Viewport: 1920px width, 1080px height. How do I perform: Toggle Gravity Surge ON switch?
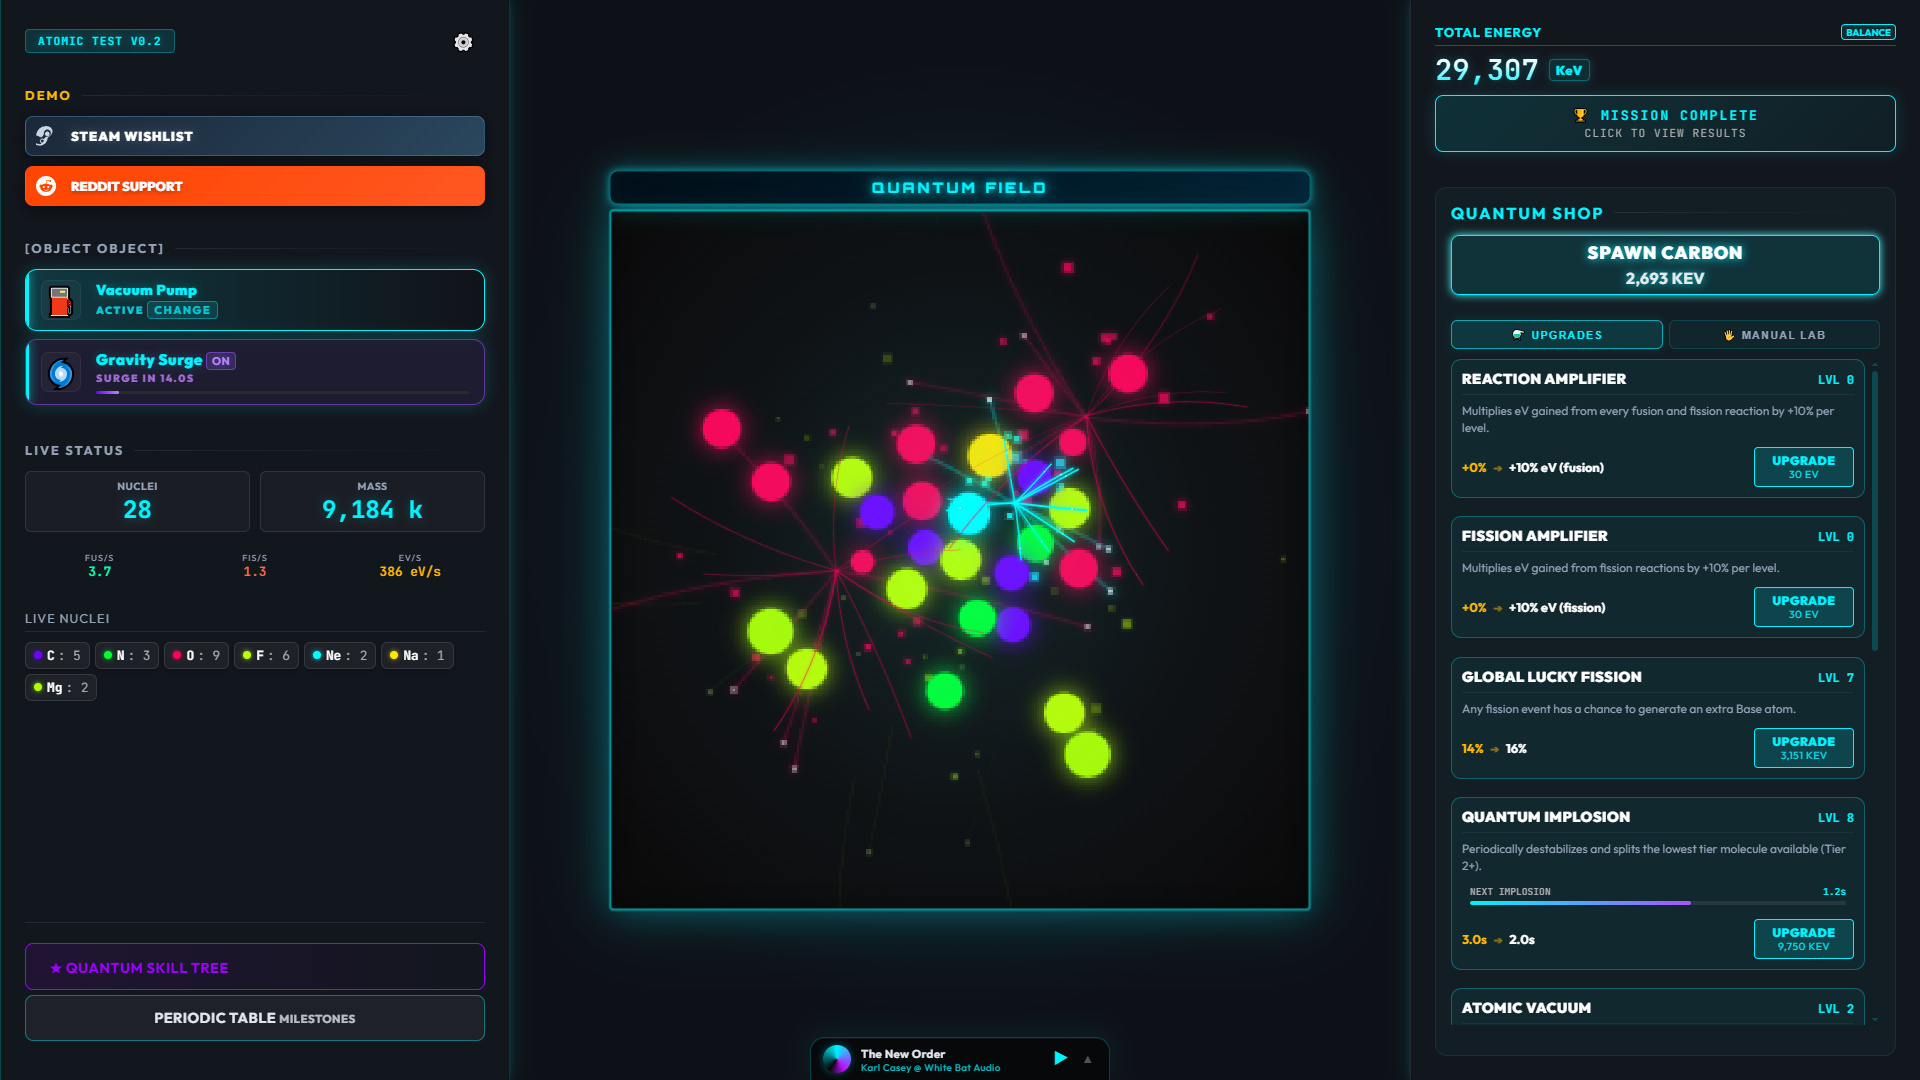pyautogui.click(x=221, y=361)
